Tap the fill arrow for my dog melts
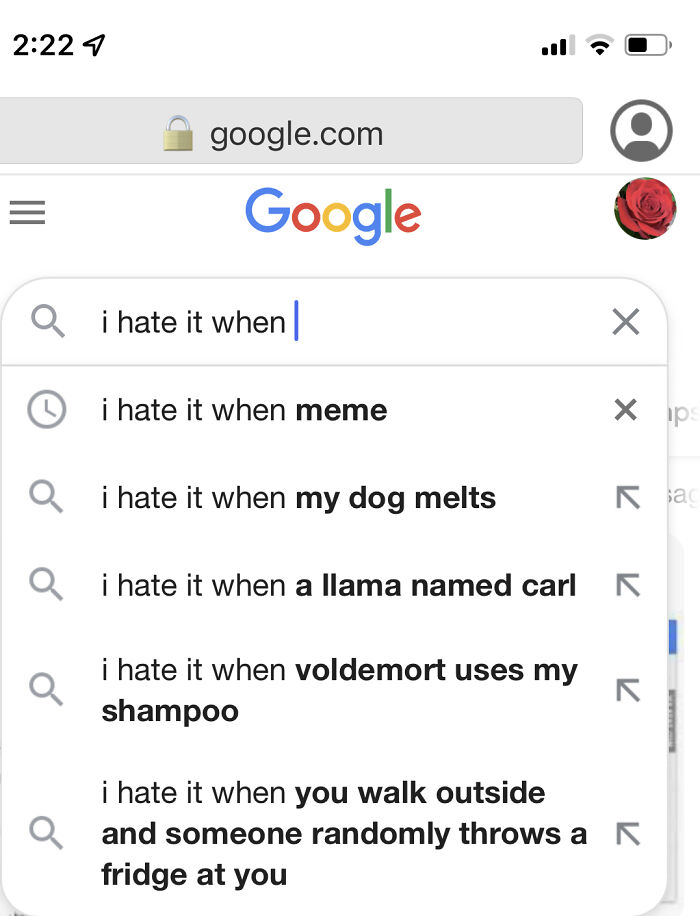 [x=627, y=497]
